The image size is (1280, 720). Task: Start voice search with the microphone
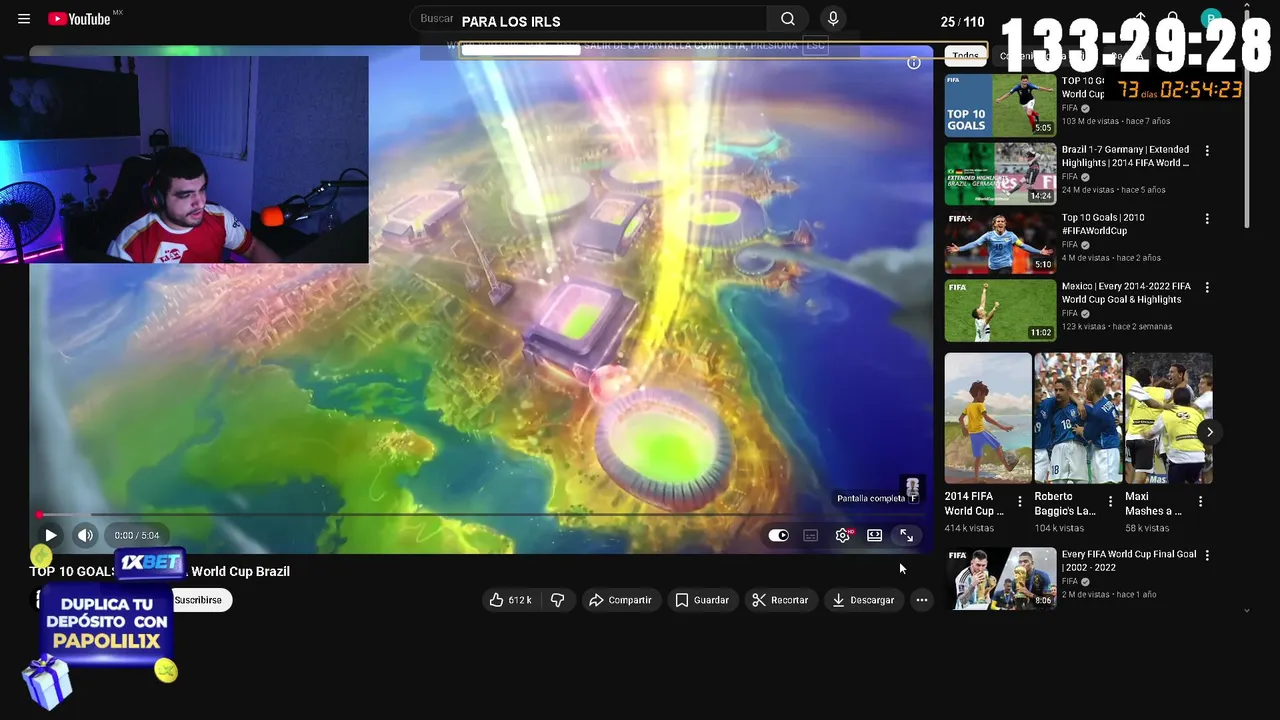click(x=833, y=19)
